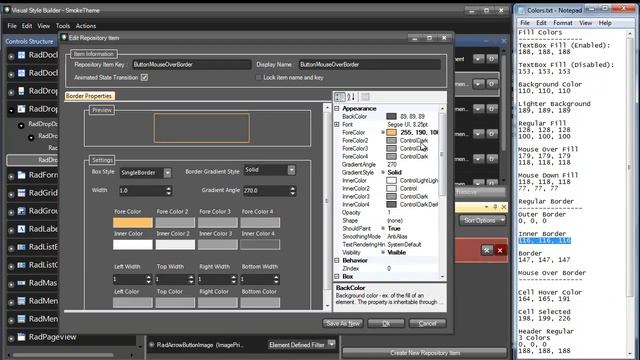Open Tools menu in Visual Style Builder
Viewport: 640px width, 360px height.
point(63,26)
